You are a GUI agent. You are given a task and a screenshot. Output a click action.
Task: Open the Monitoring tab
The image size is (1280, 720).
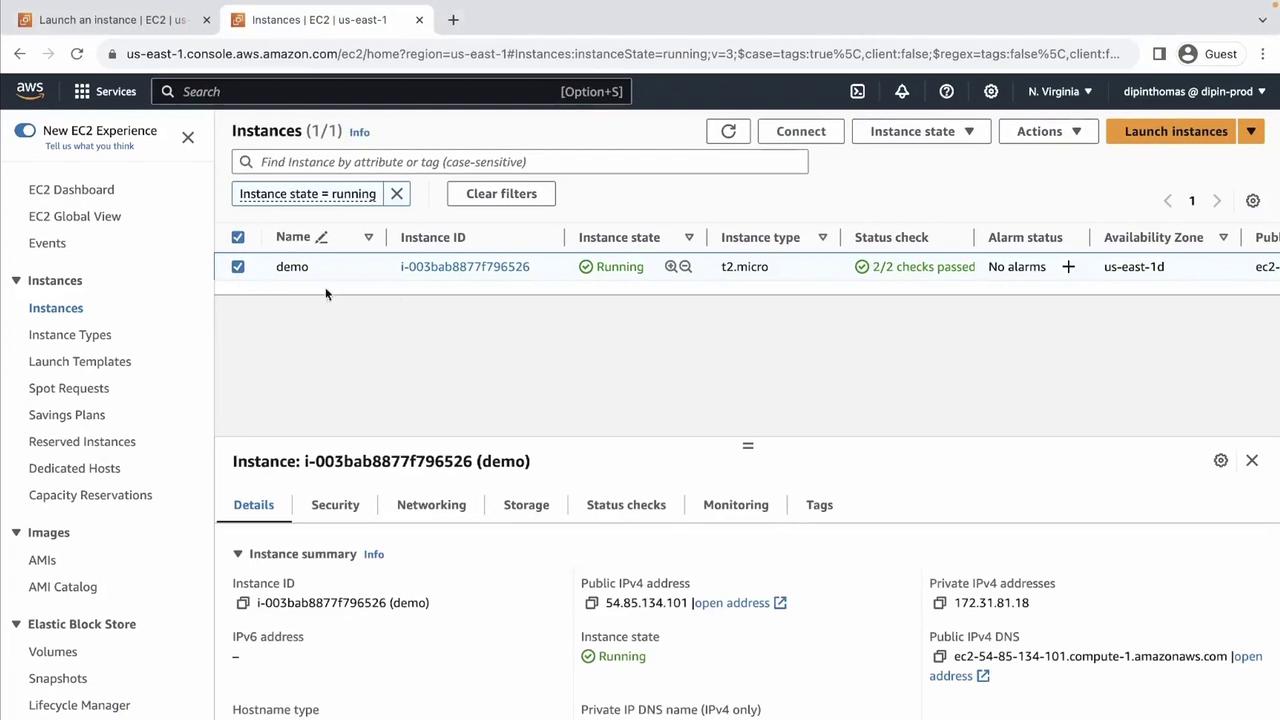click(x=736, y=505)
